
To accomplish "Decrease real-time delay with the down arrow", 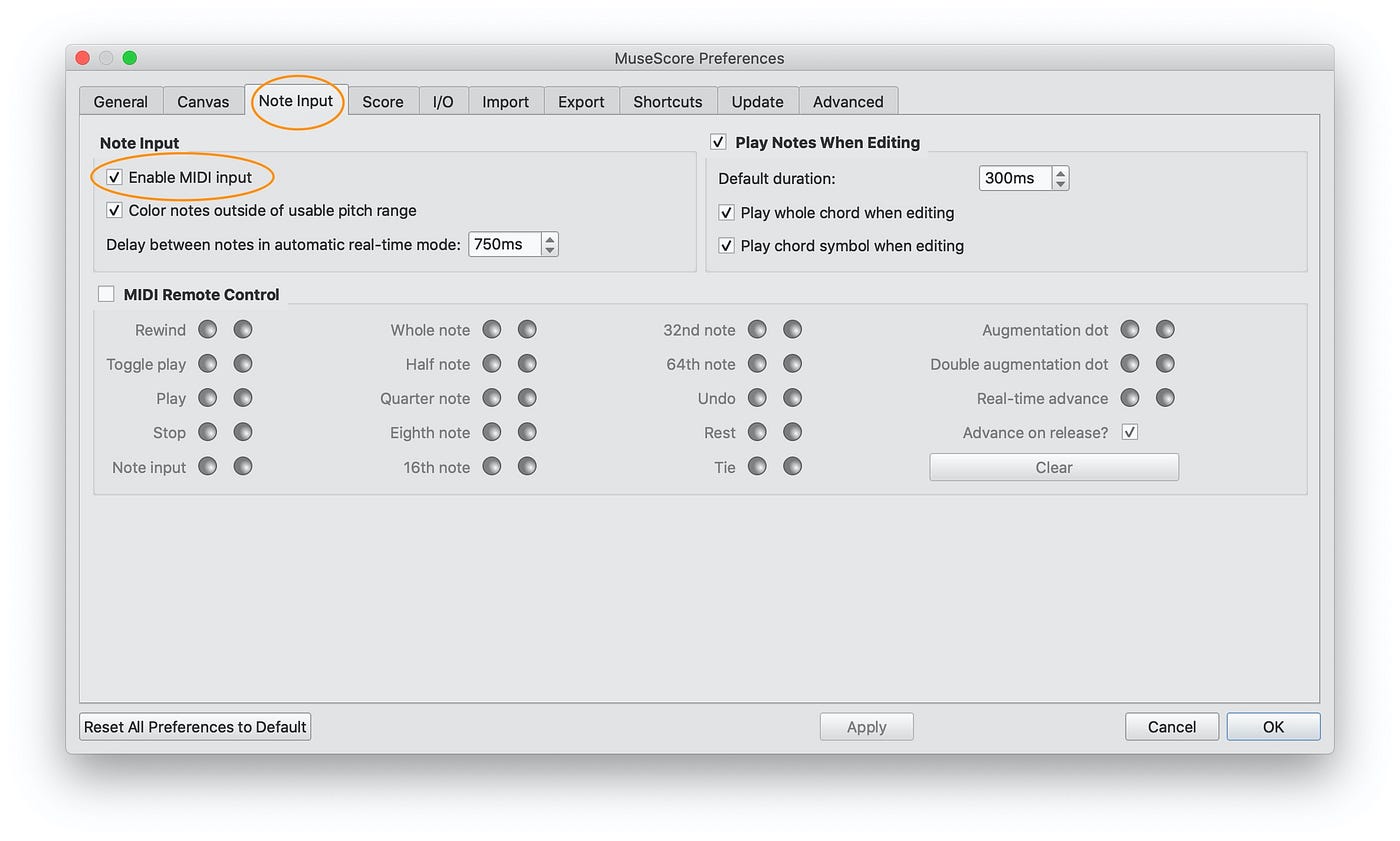I will point(550,250).
